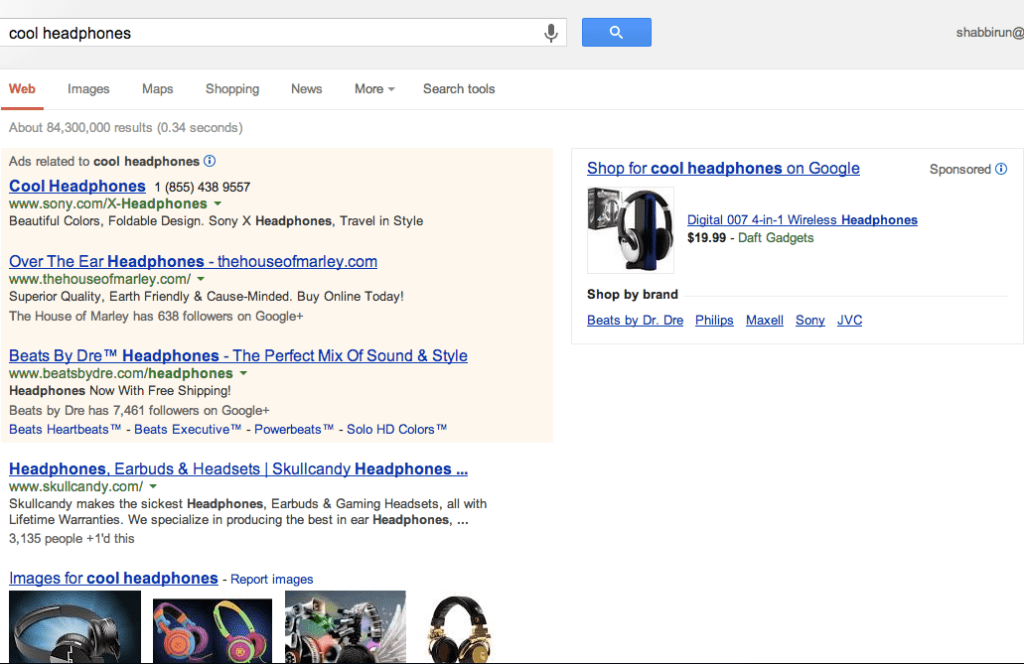Expand the sony.com/X-Headphones URL dropdown arrow

[217, 204]
